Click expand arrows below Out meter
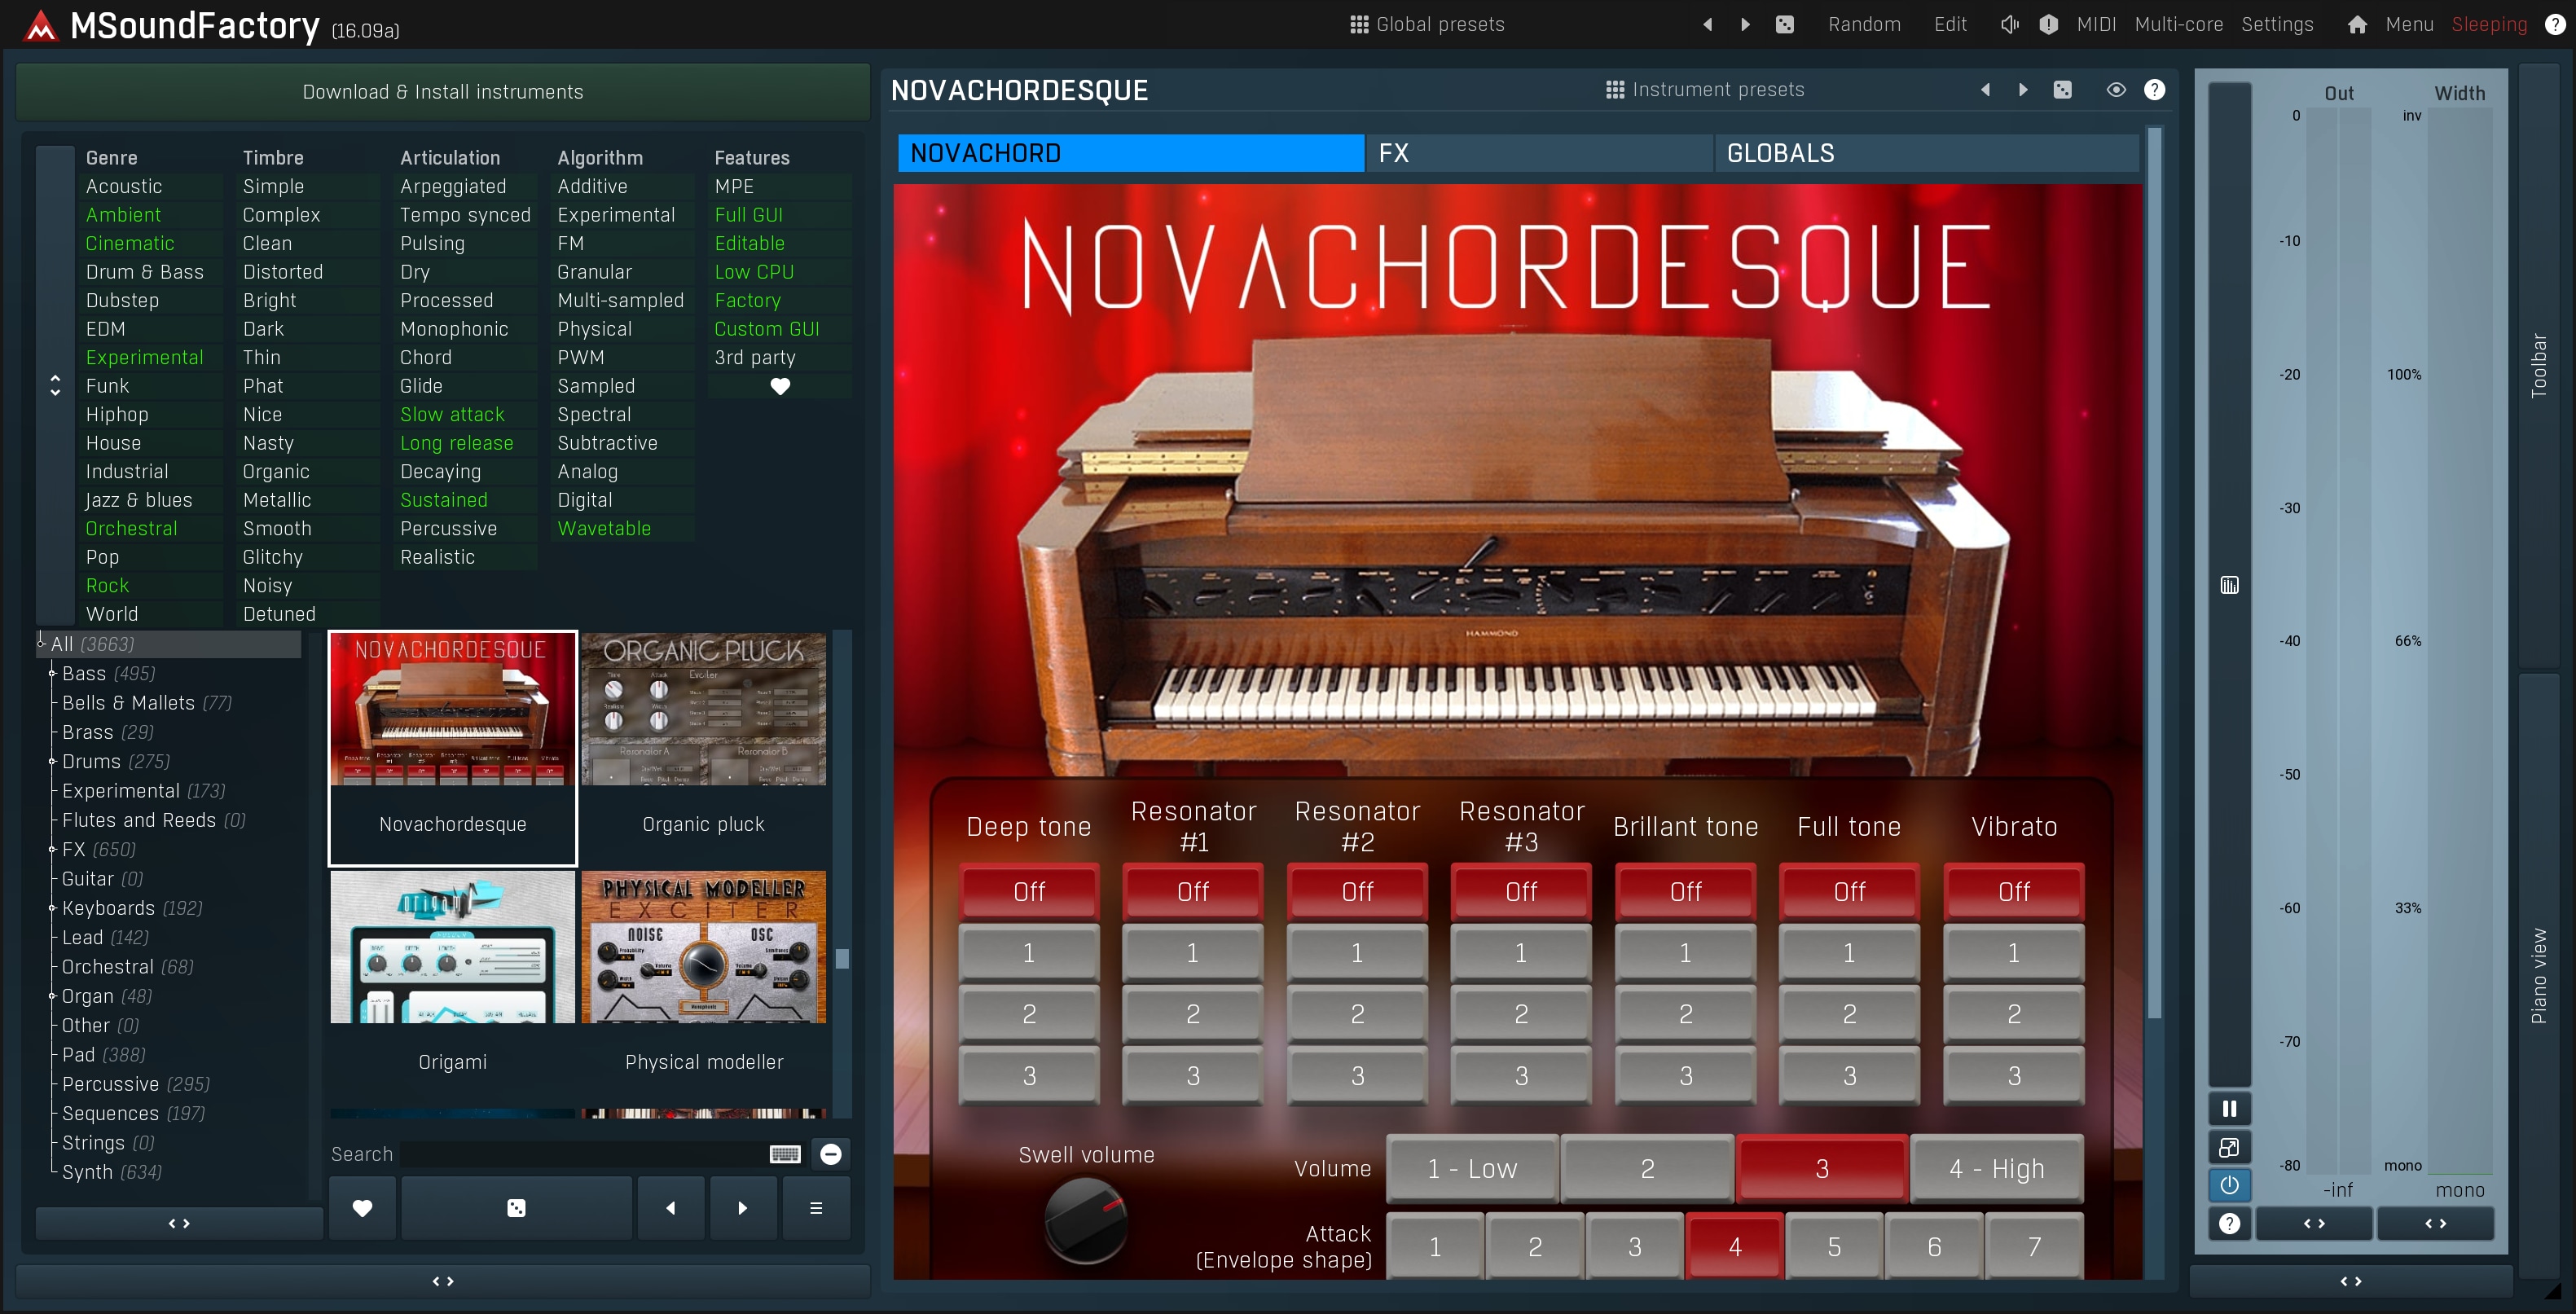Image resolution: width=2576 pixels, height=1314 pixels. click(2314, 1223)
